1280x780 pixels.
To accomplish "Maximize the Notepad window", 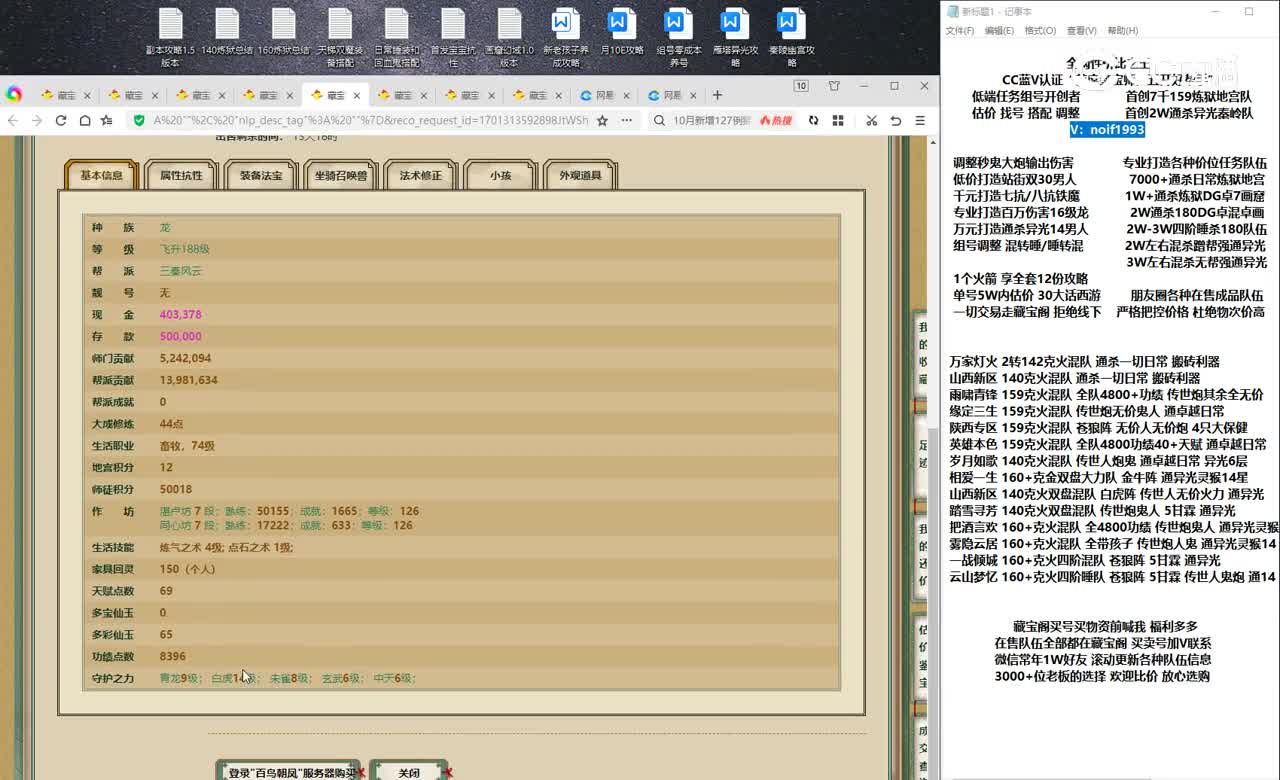I will (x=1249, y=12).
